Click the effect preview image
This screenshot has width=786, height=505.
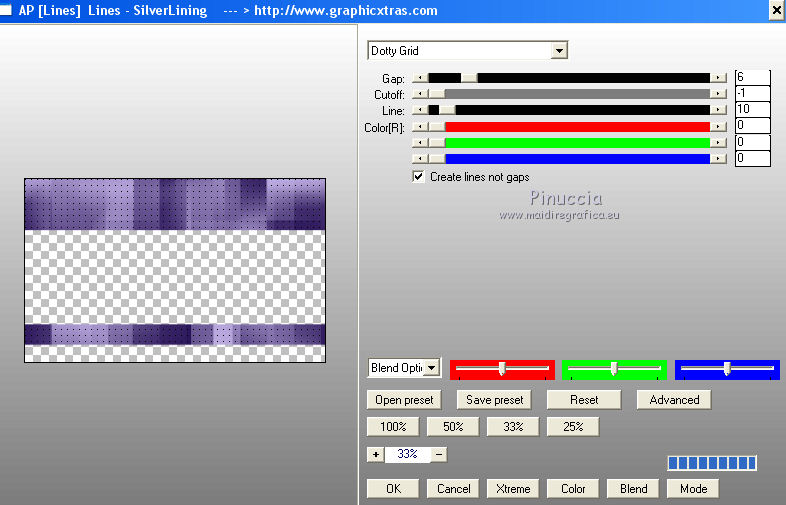(175, 270)
